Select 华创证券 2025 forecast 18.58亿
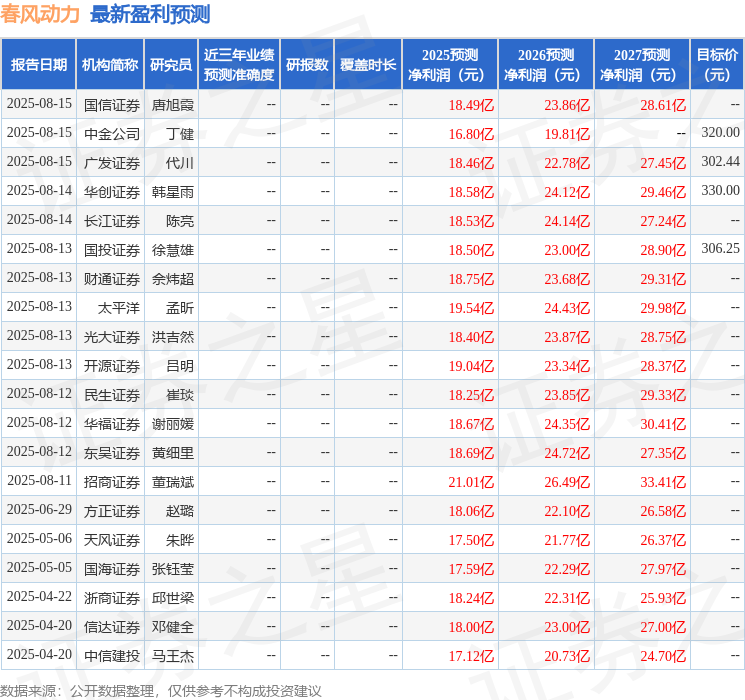 point(471,192)
